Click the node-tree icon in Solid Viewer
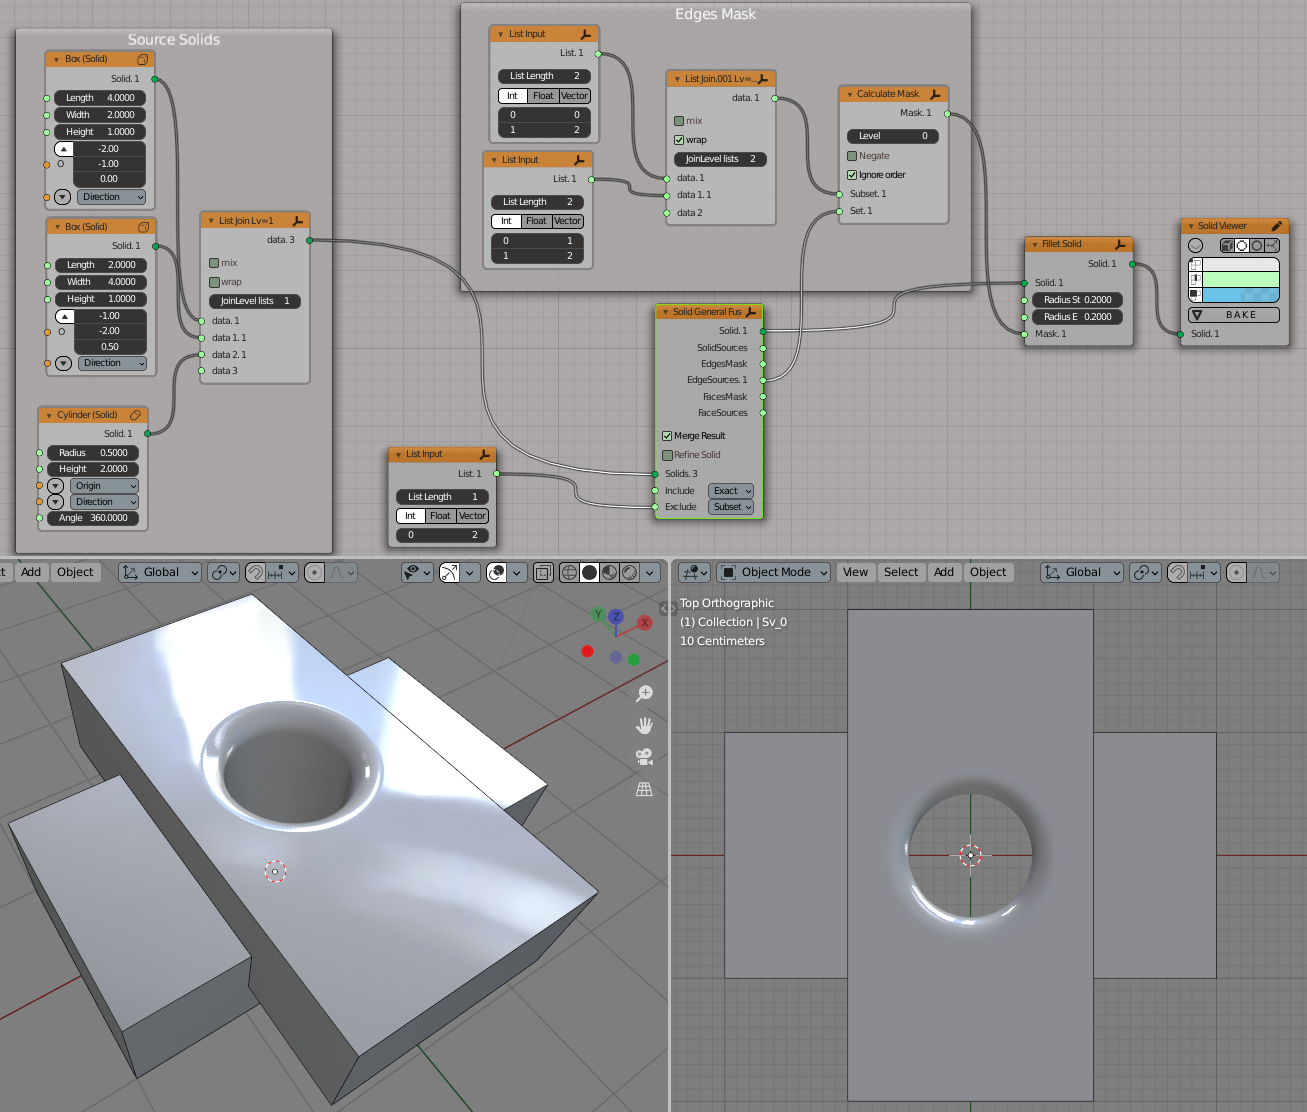The image size is (1307, 1112). pyautogui.click(x=1272, y=245)
